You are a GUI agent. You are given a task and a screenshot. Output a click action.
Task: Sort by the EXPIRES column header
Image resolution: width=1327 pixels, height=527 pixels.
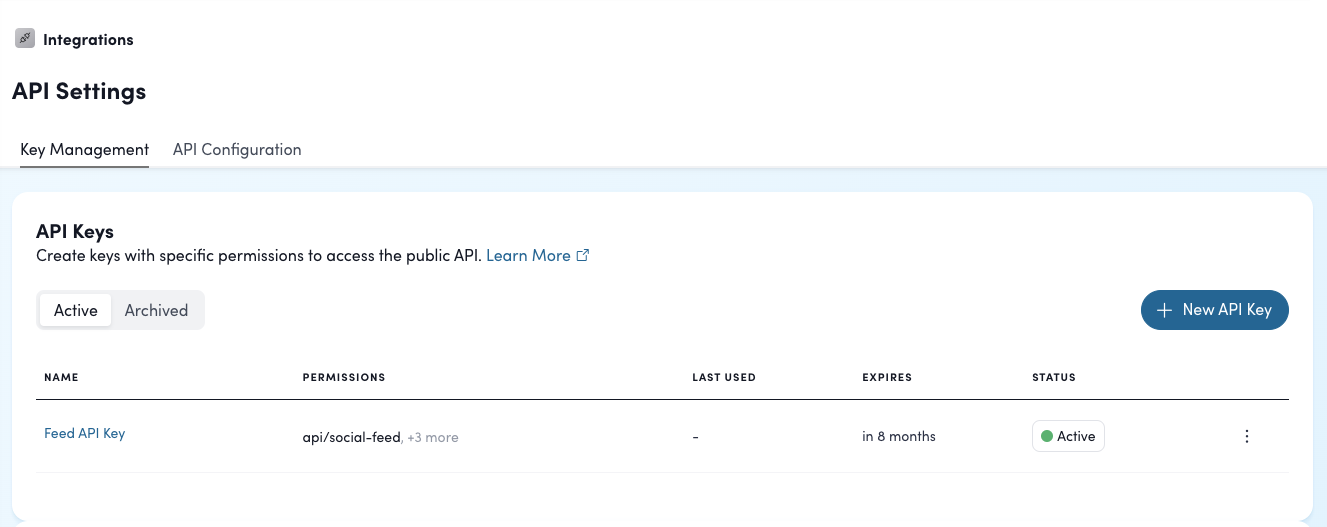coord(886,377)
